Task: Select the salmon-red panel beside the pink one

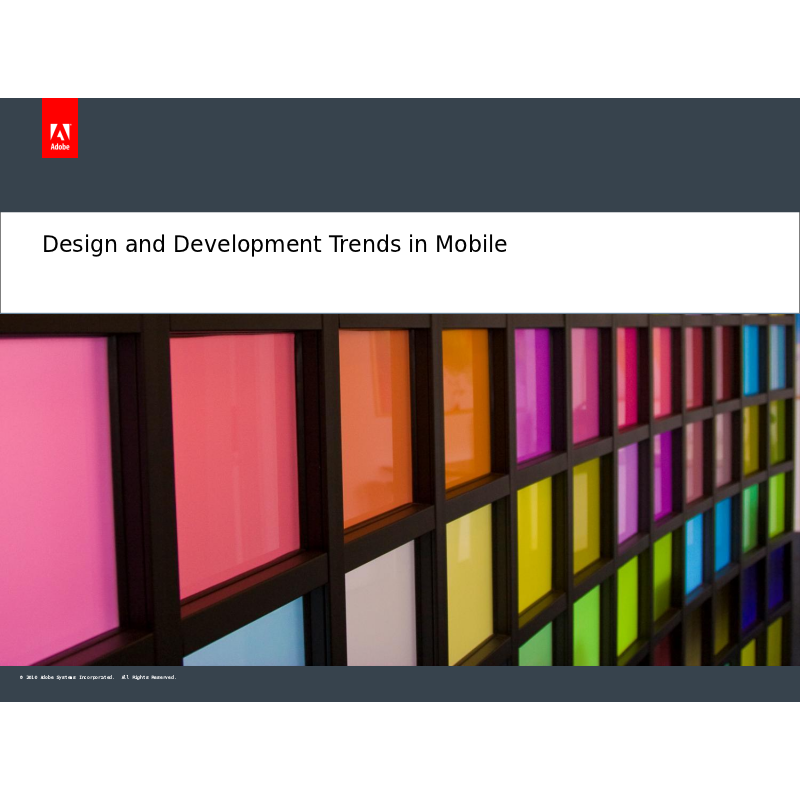Action: click(233, 460)
